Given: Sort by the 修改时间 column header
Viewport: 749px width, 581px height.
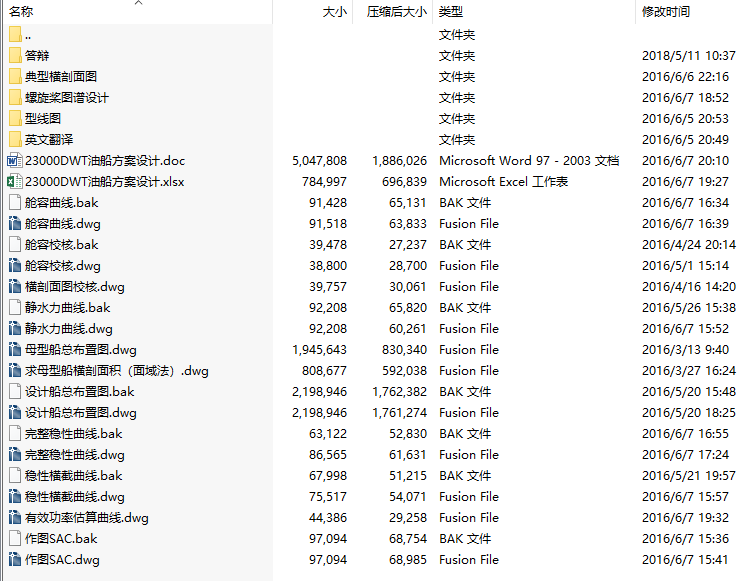Looking at the screenshot, I should click(x=692, y=11).
